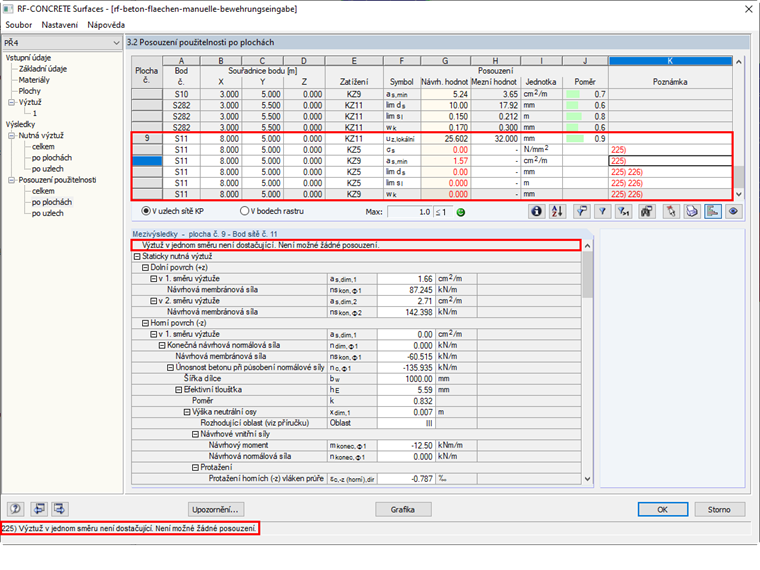Open the Nastavení menu
This screenshot has width=760, height=570.
(x=59, y=25)
